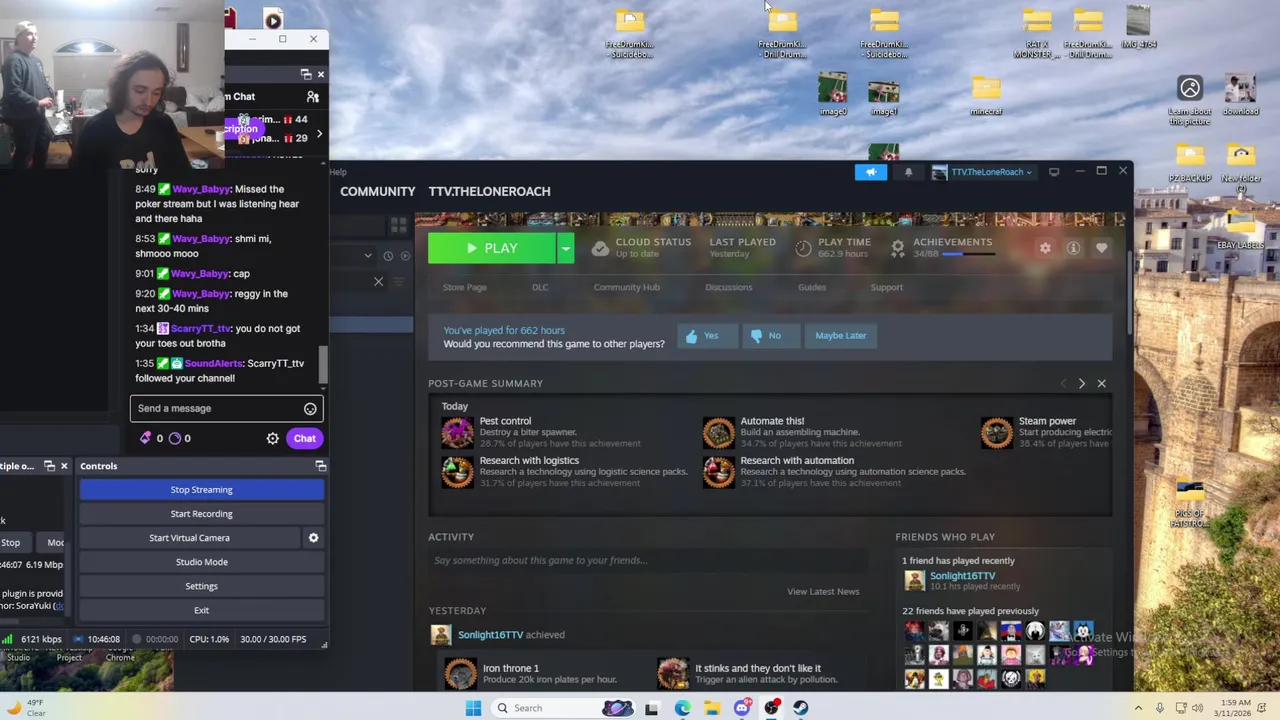This screenshot has width=1280, height=720.
Task: Open chat community users icon
Action: pyautogui.click(x=312, y=97)
